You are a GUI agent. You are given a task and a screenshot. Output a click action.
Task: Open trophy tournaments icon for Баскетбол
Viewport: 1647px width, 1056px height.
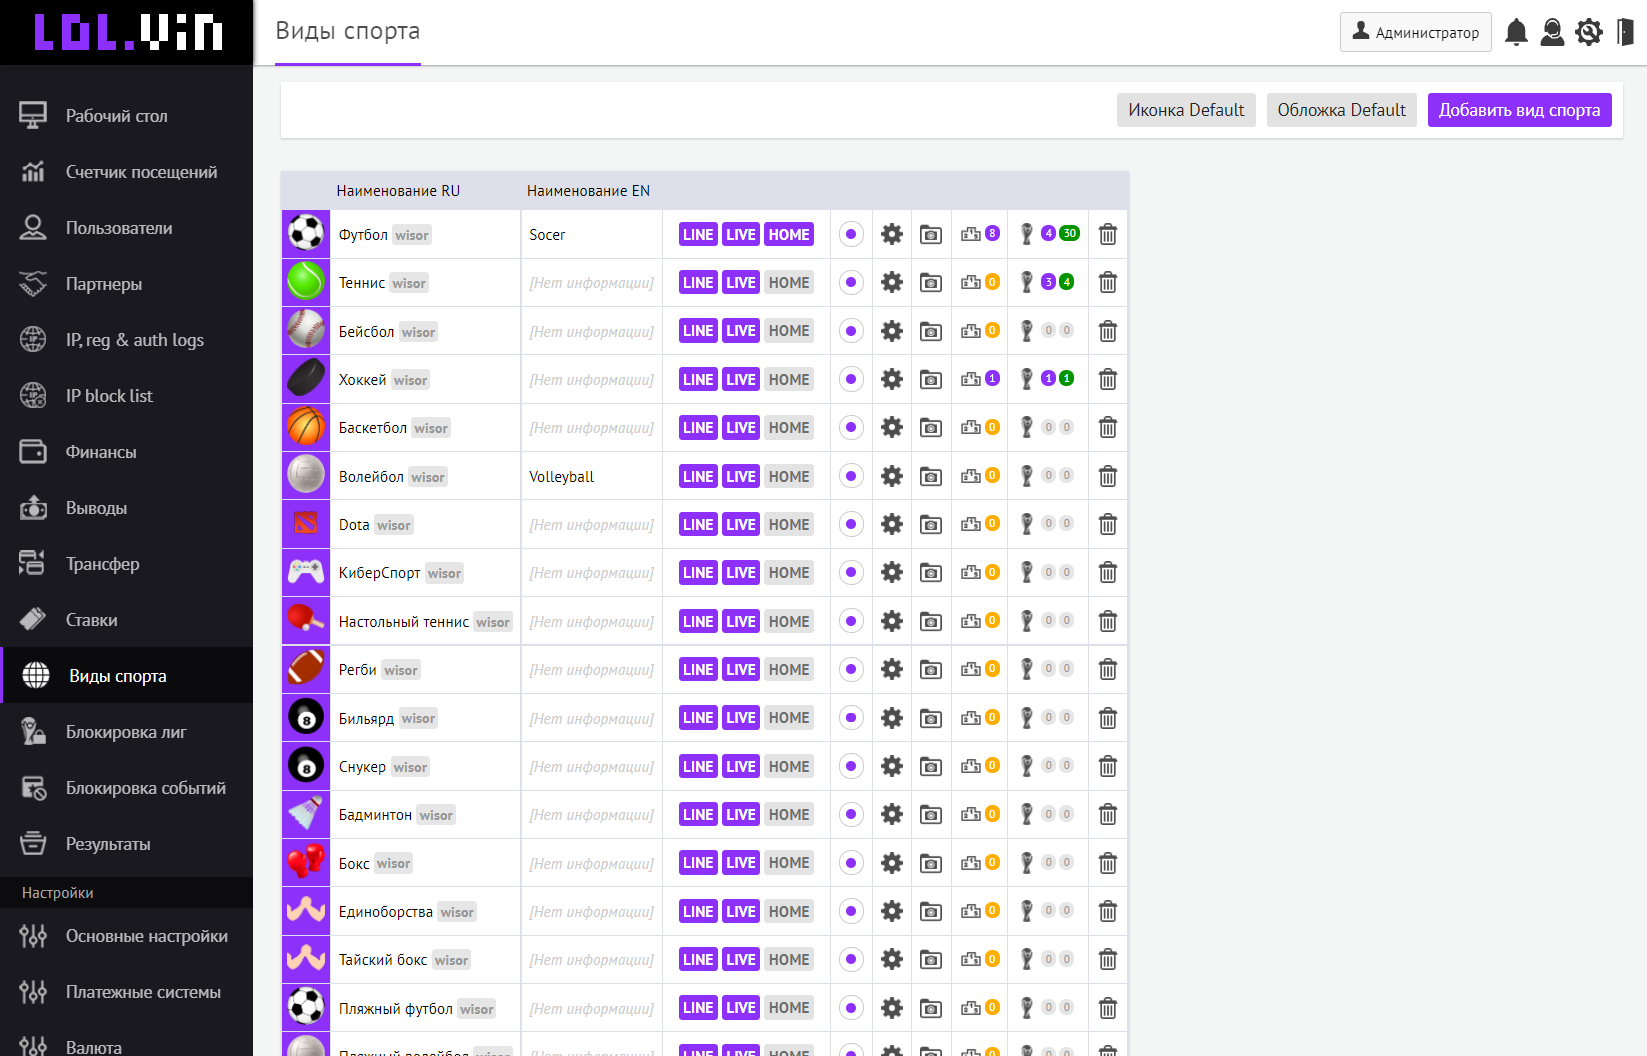tap(1026, 428)
